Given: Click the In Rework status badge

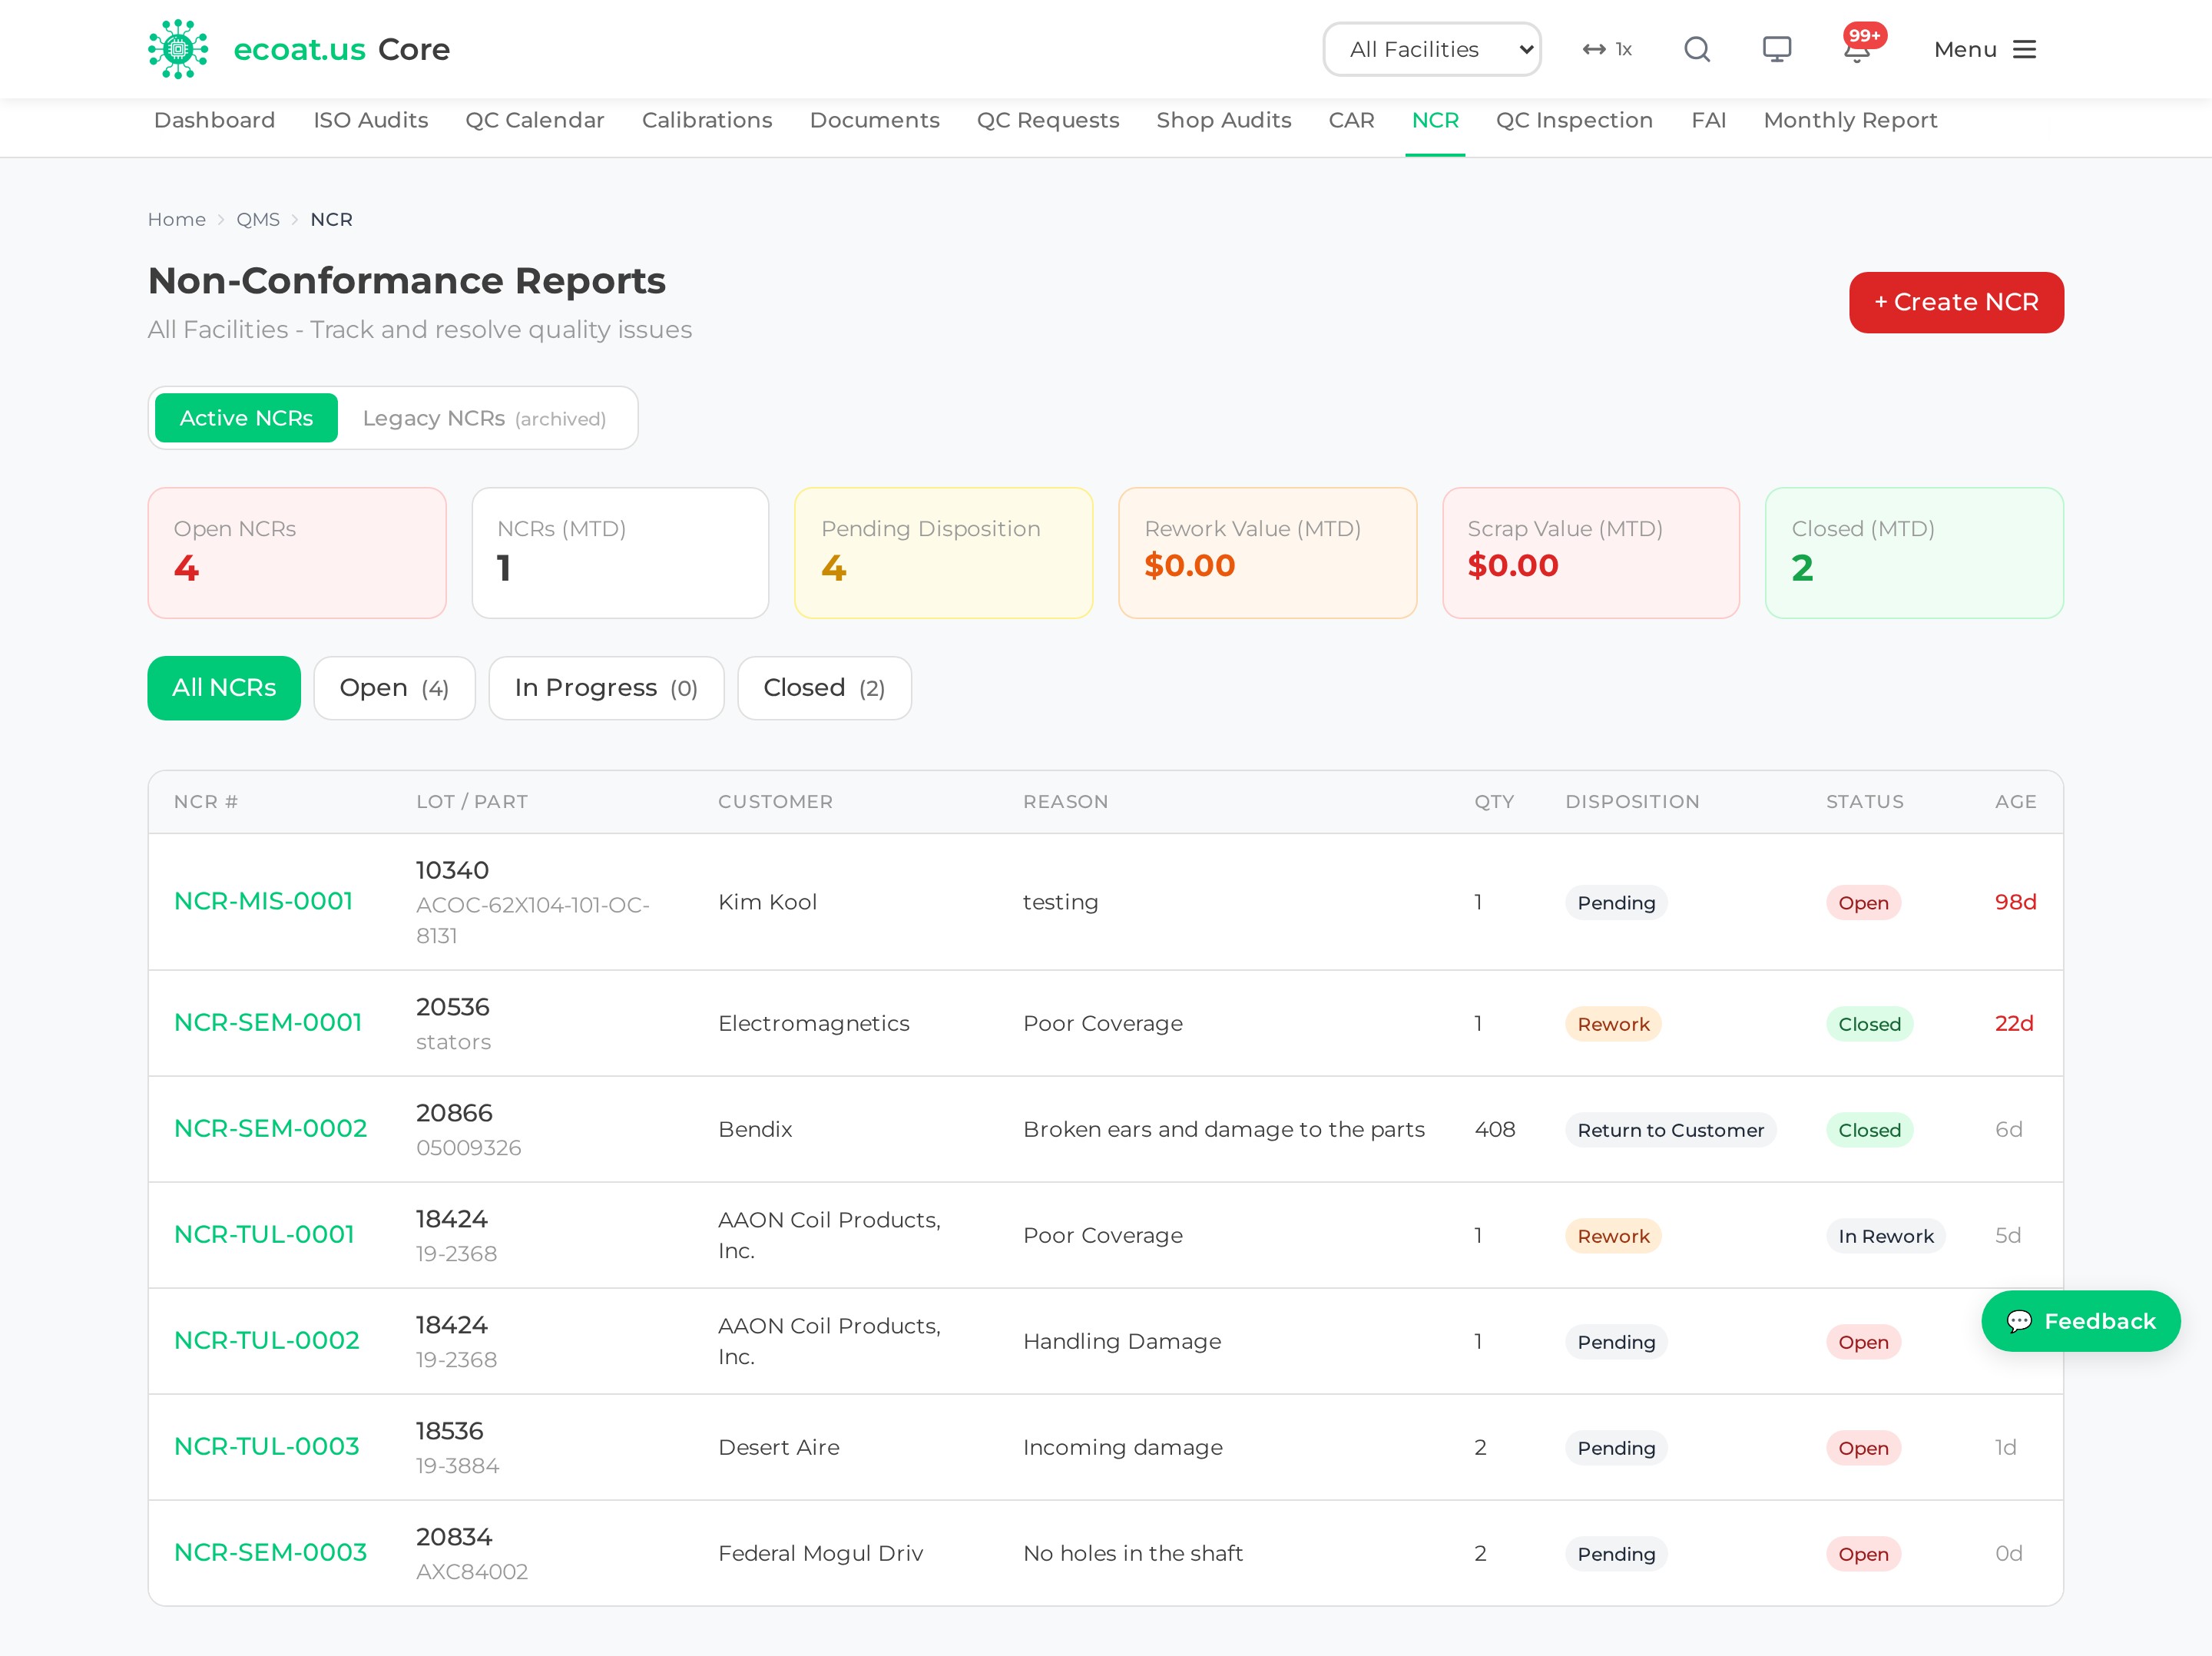Looking at the screenshot, I should [1885, 1236].
